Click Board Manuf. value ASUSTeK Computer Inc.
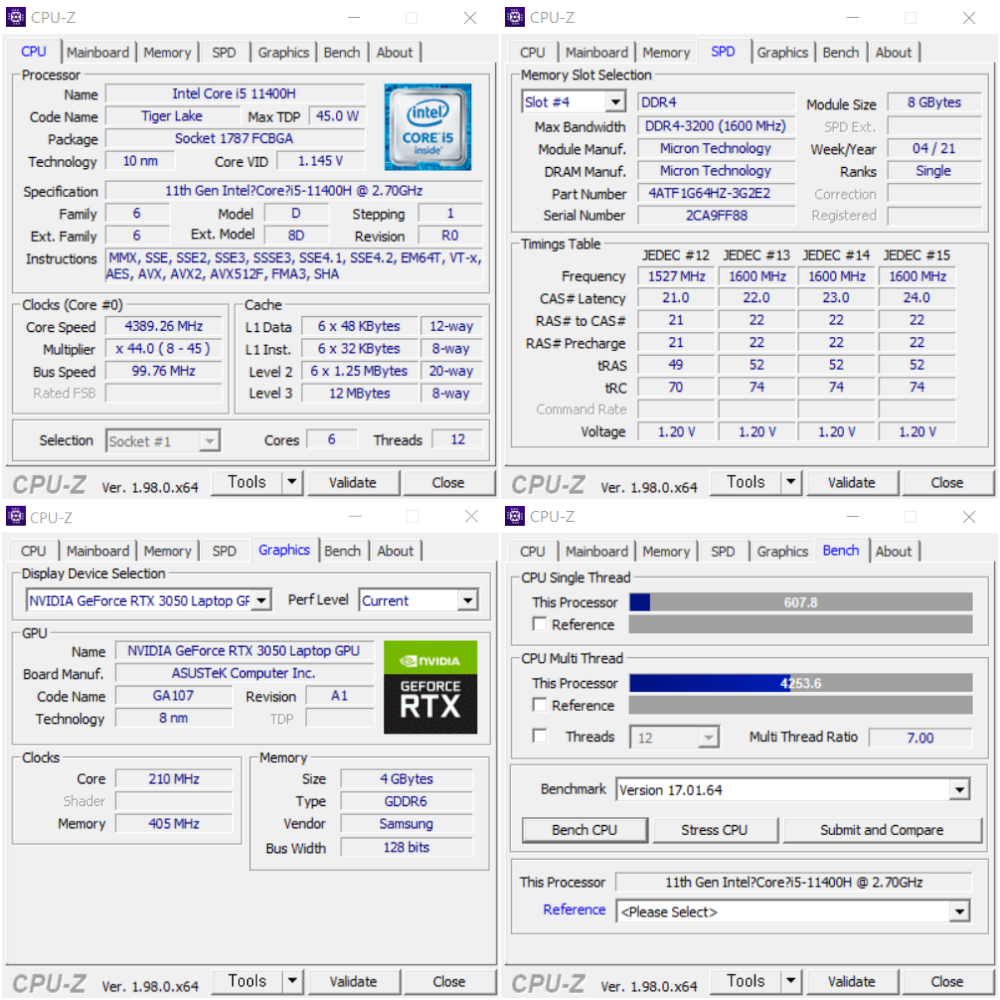 point(244,673)
